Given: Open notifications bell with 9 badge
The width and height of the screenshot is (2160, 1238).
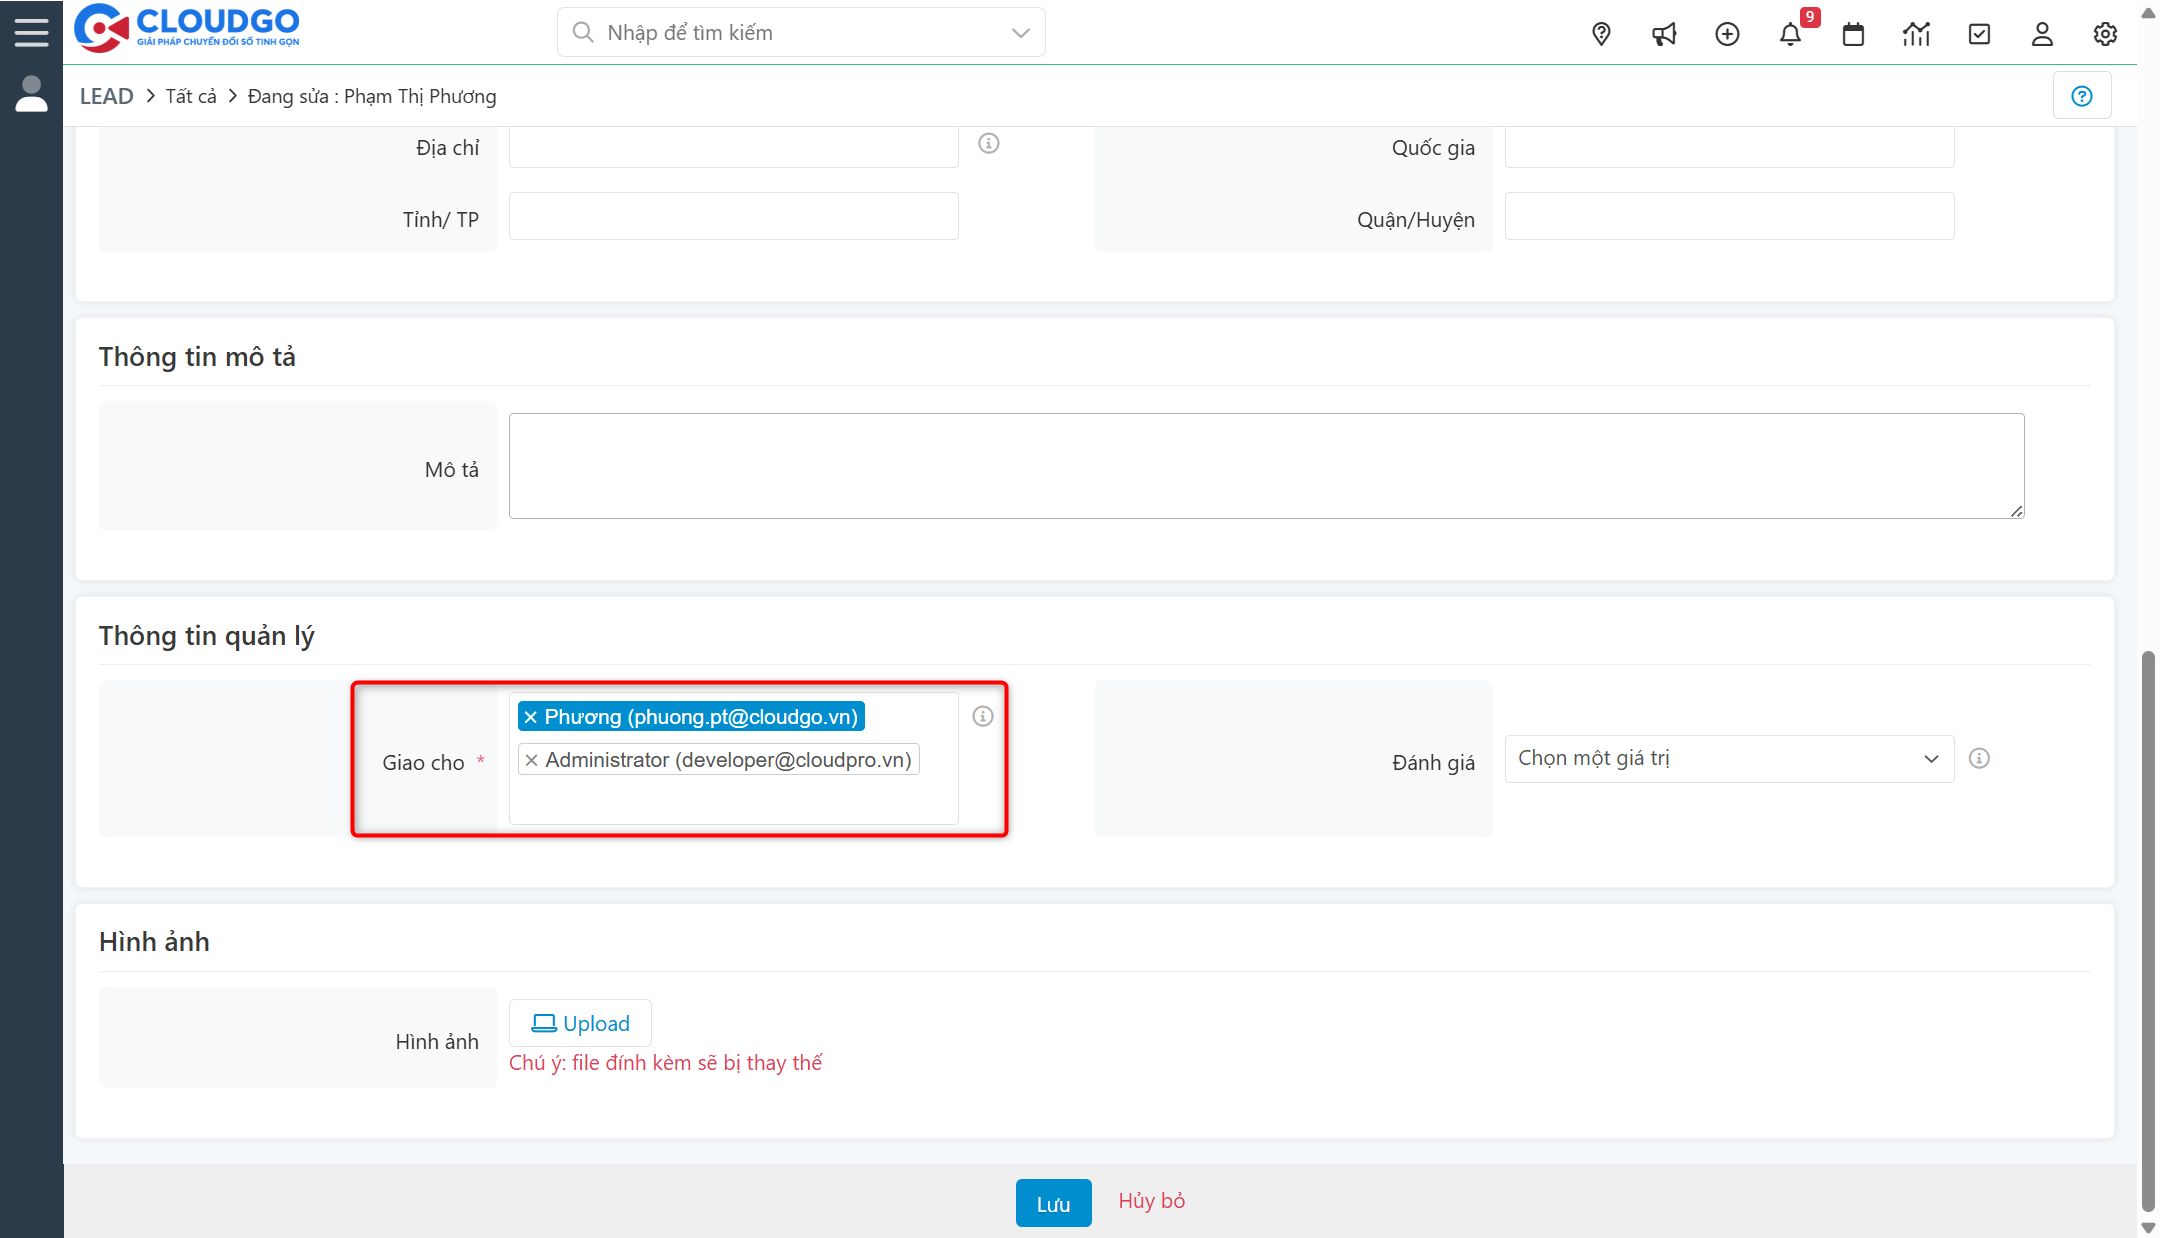Looking at the screenshot, I should click(x=1790, y=34).
